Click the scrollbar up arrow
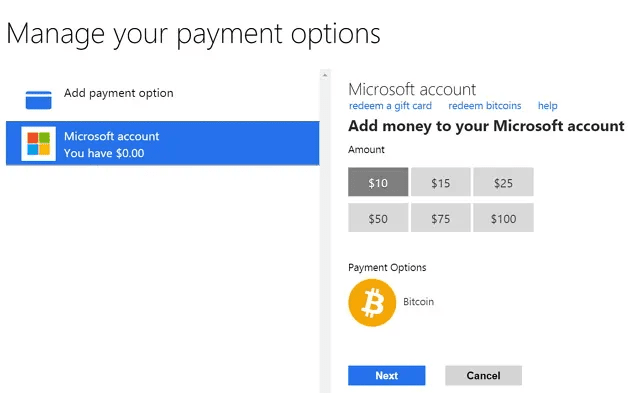 325,75
